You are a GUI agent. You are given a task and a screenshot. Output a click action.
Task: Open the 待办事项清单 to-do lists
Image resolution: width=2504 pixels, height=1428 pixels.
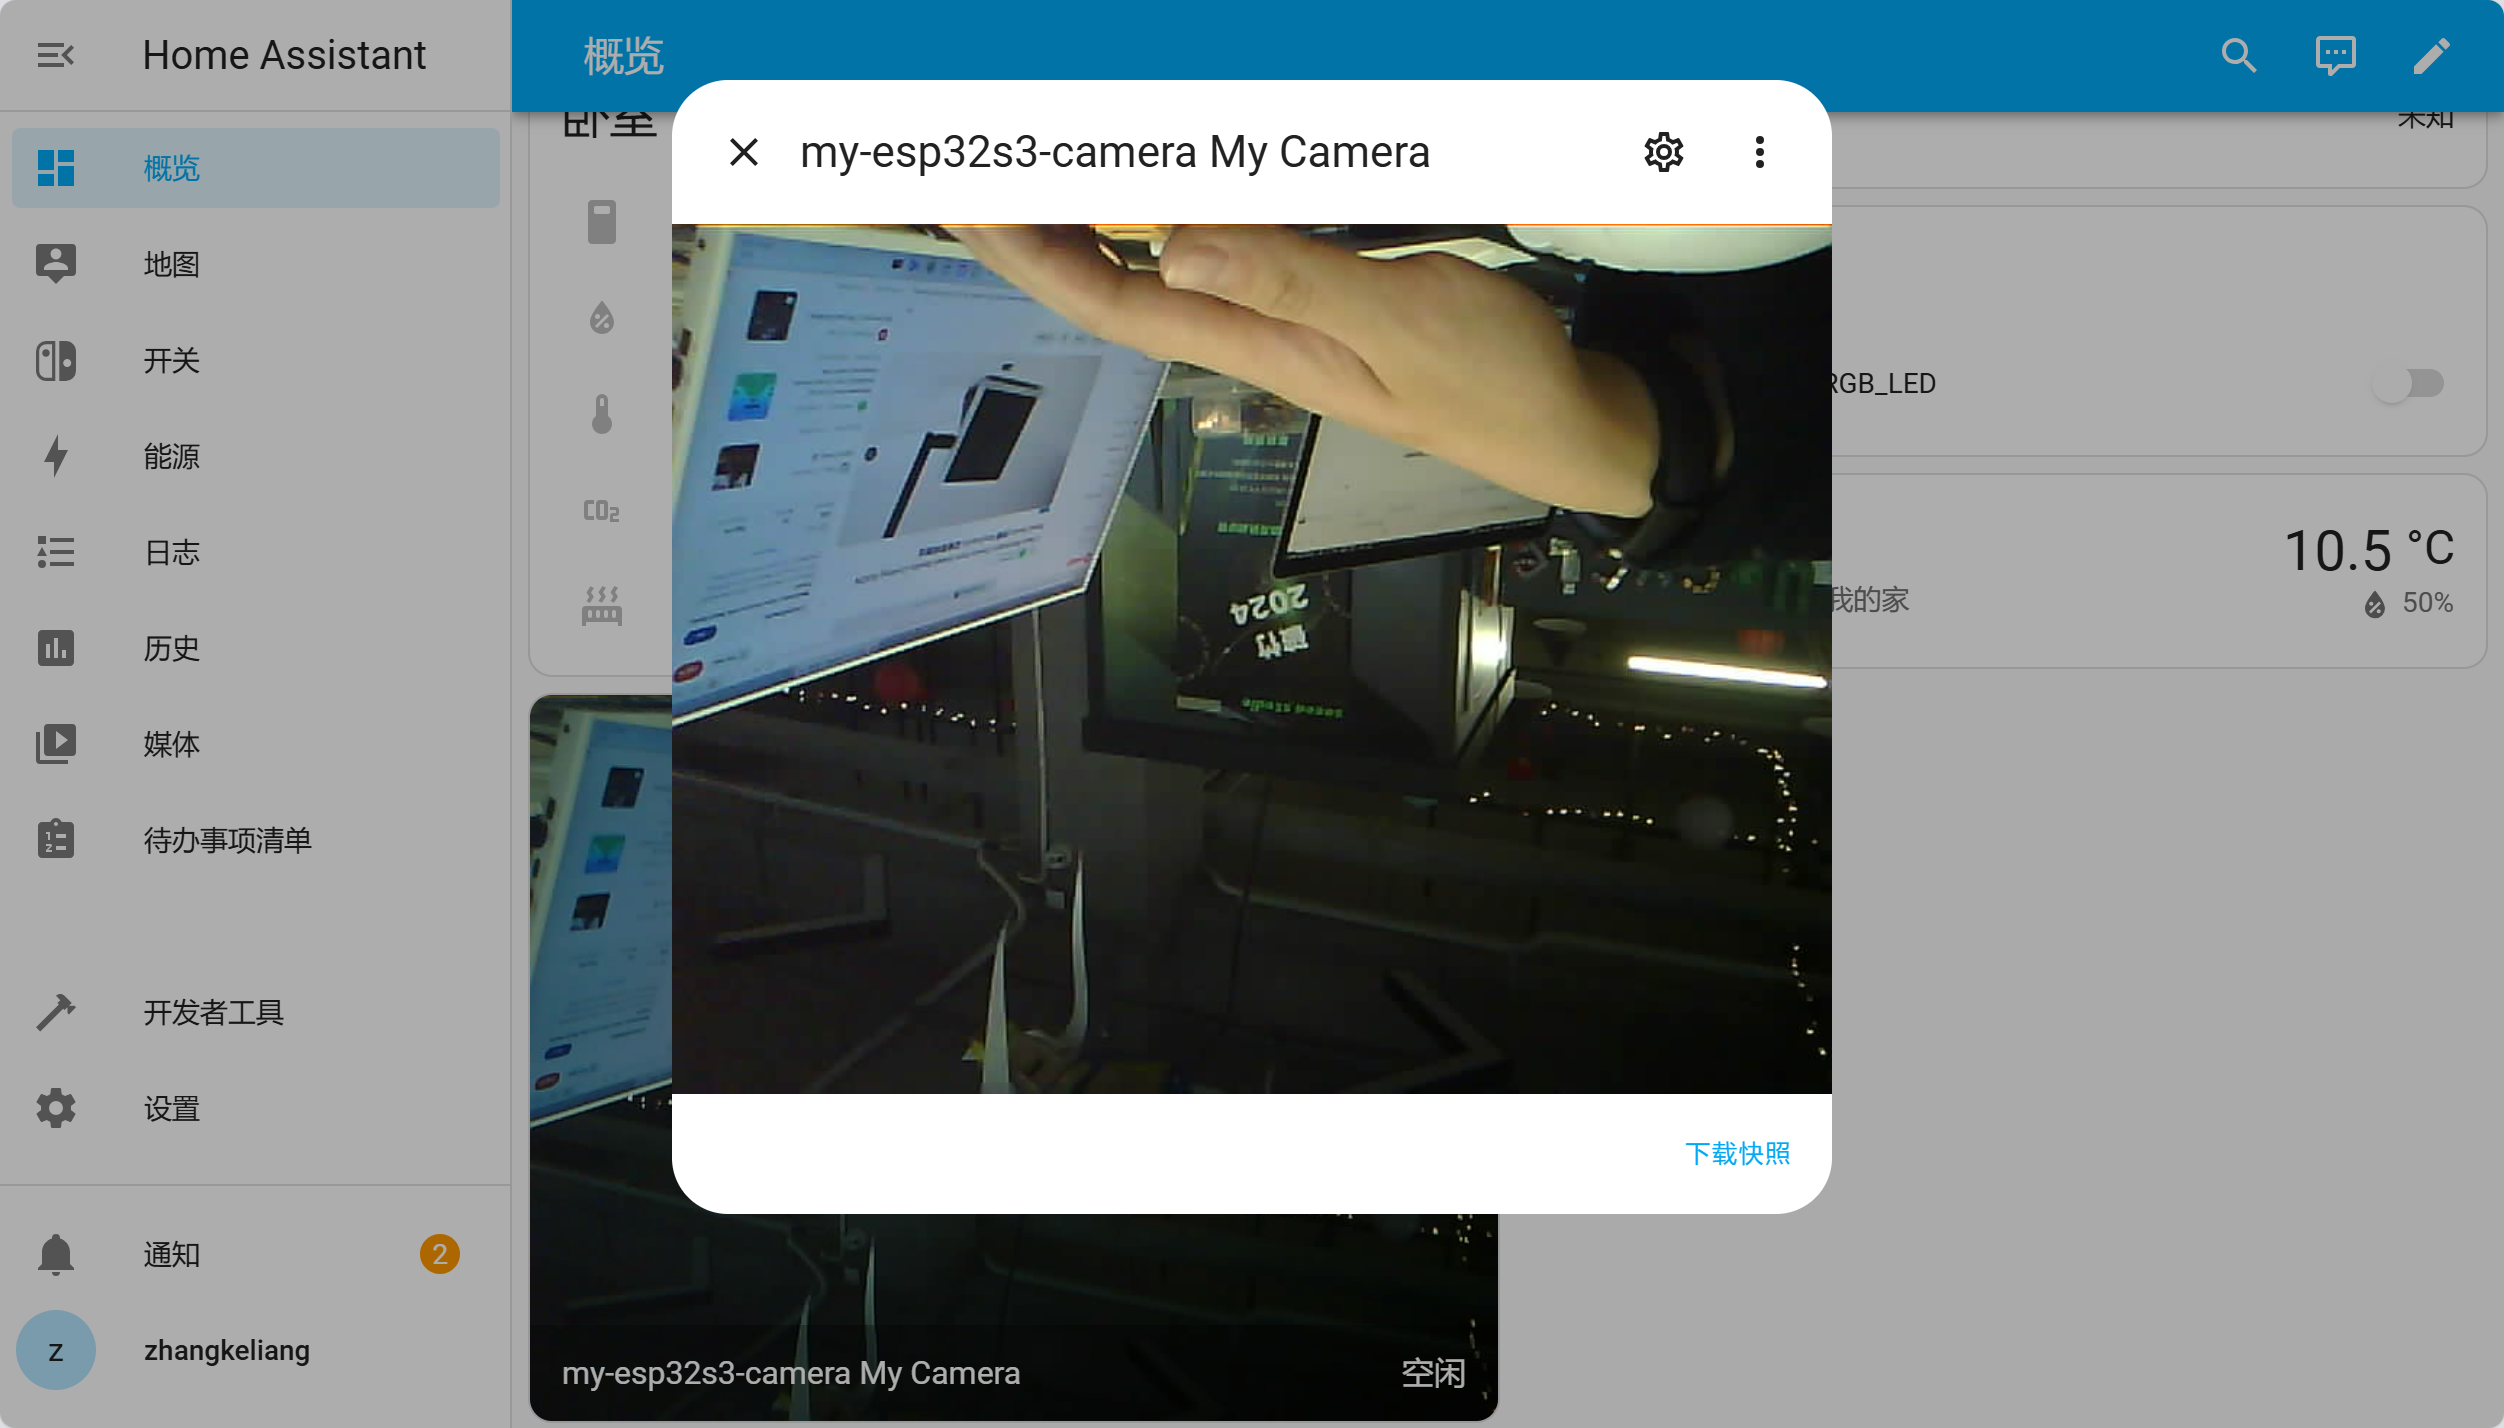227,840
